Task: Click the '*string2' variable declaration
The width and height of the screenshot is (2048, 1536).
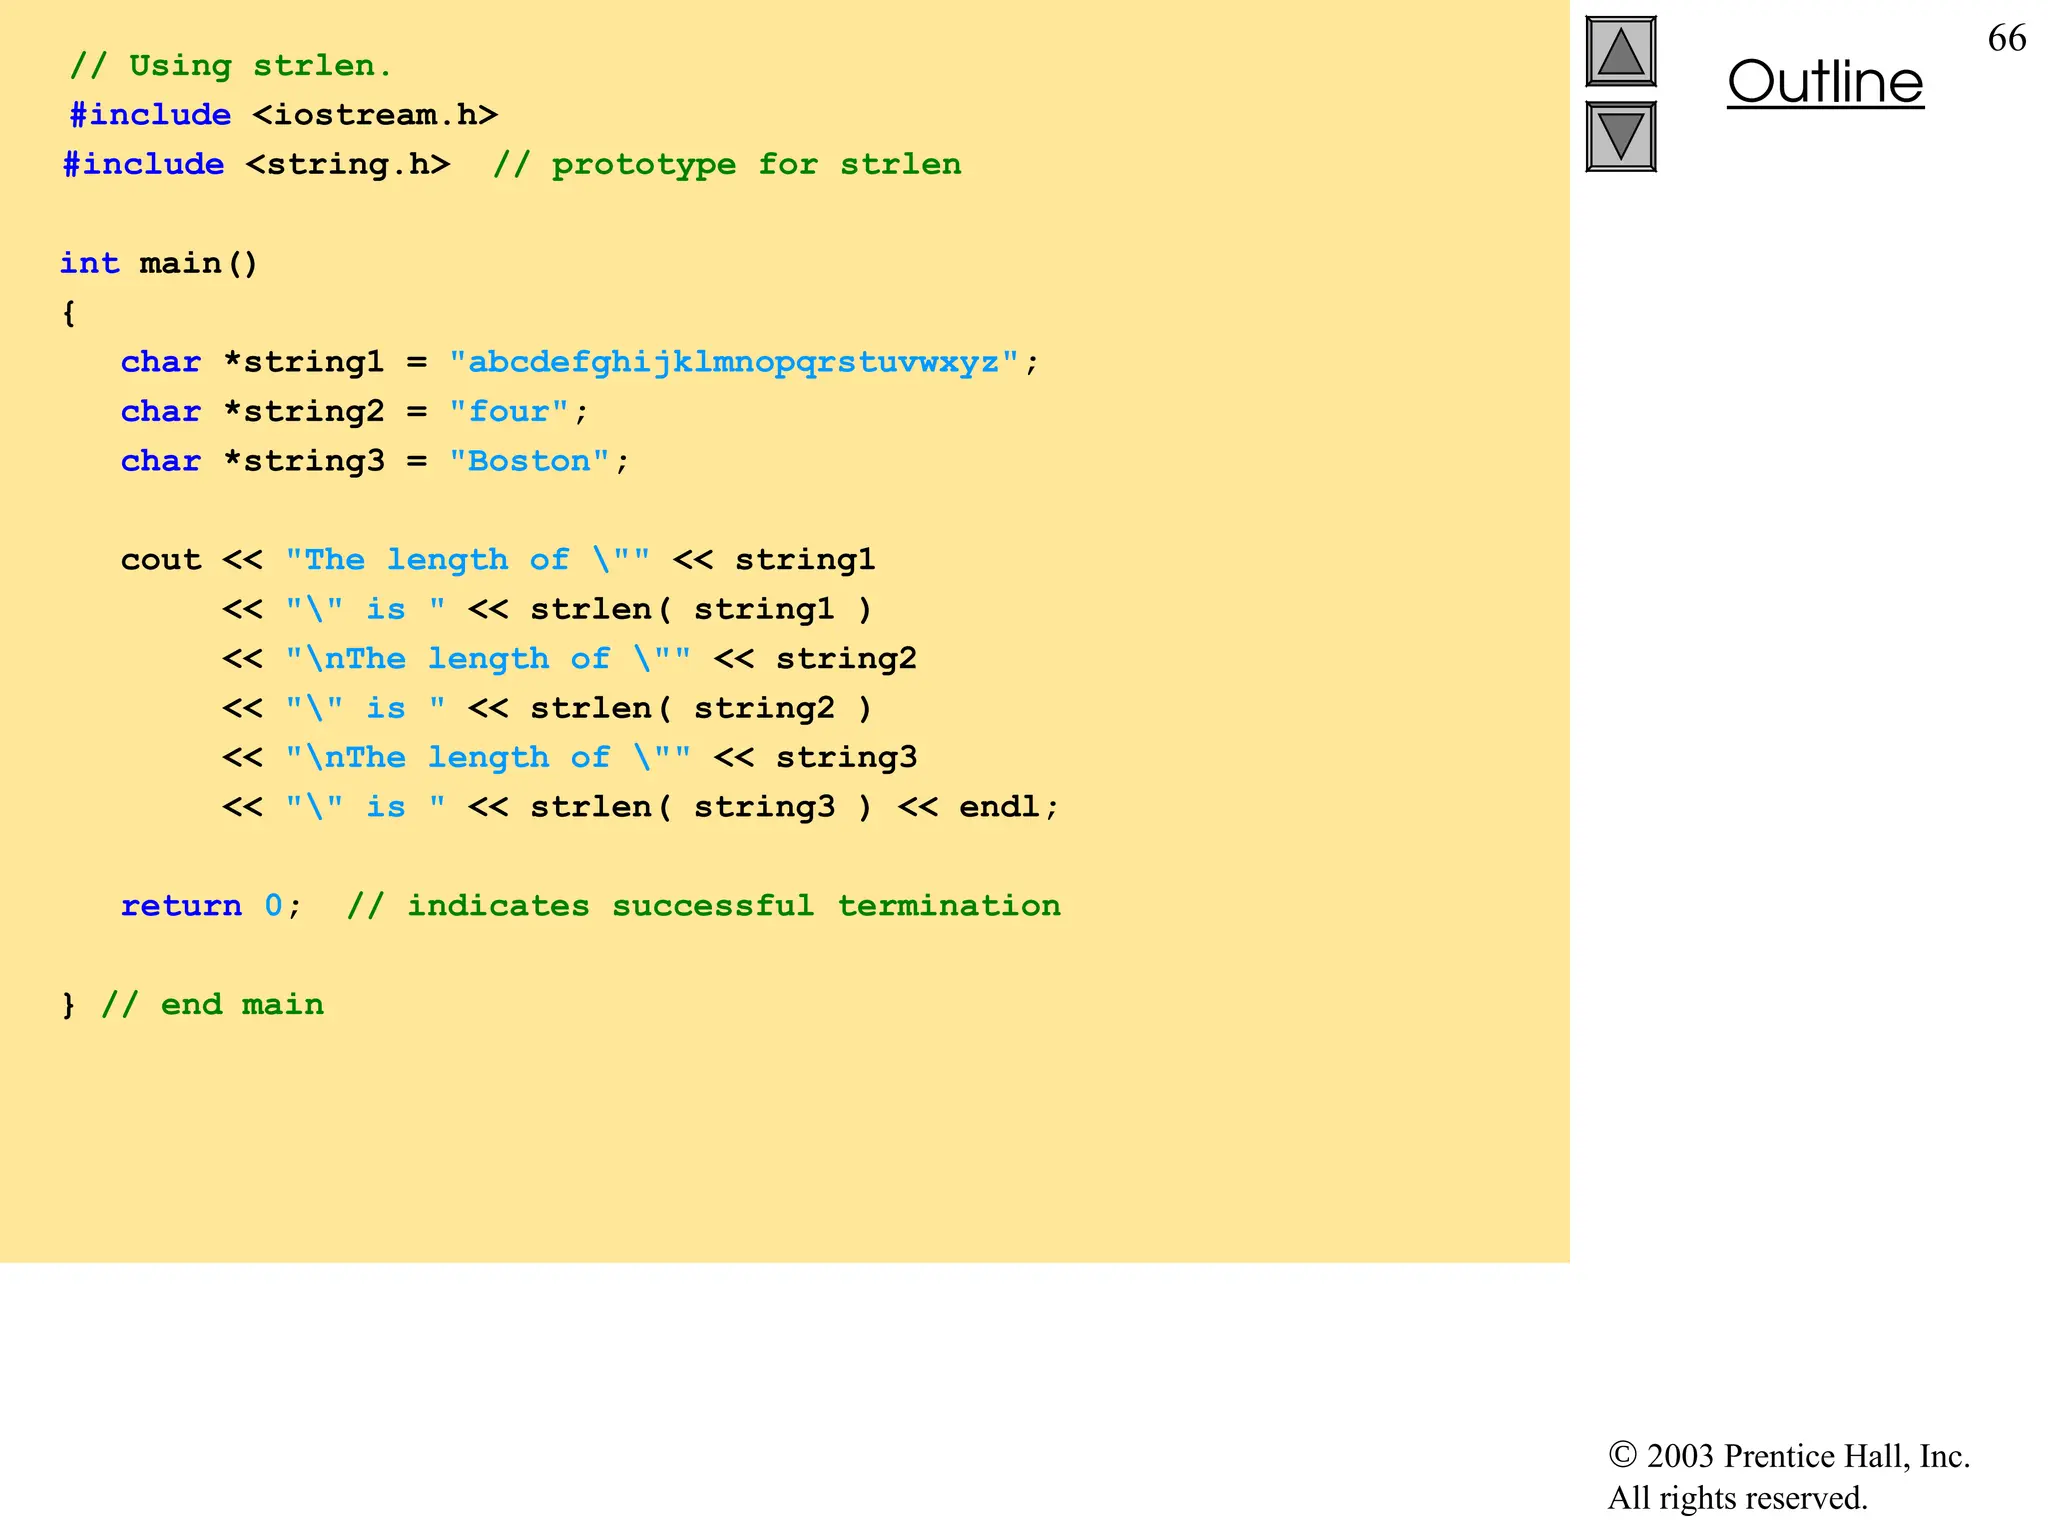Action: point(304,411)
